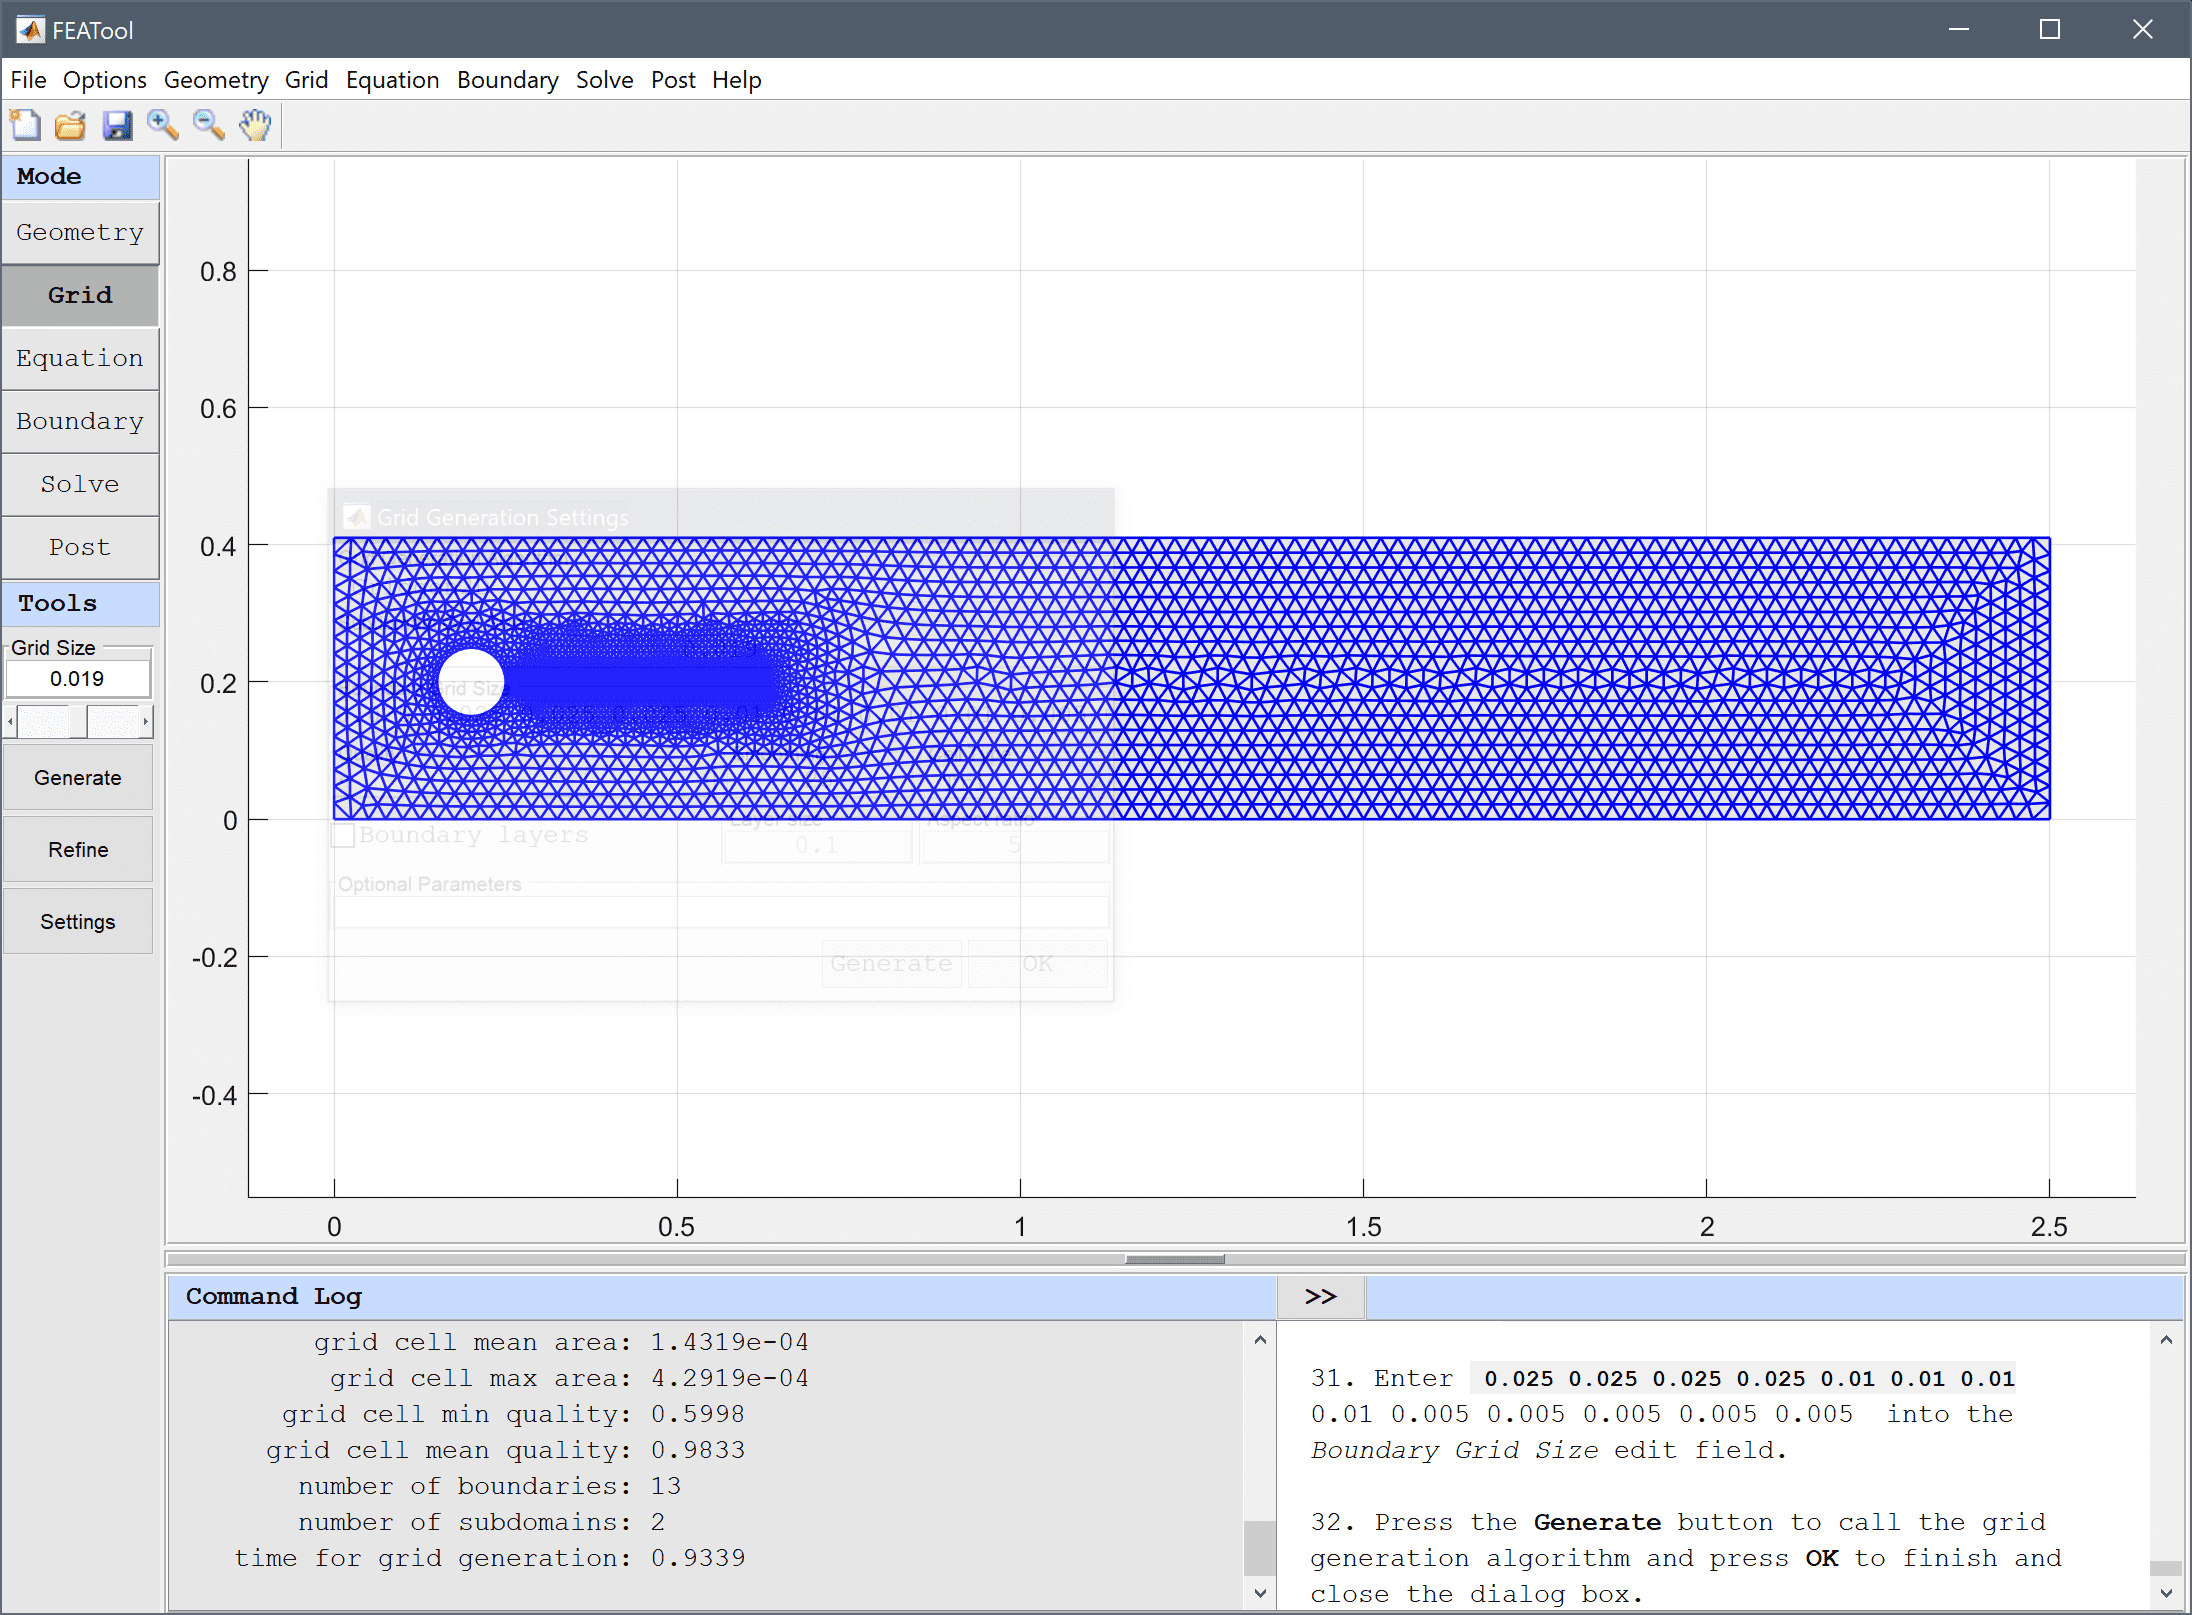The height and width of the screenshot is (1615, 2192).
Task: Click the Command Log scroll up arrow
Action: click(1260, 1340)
